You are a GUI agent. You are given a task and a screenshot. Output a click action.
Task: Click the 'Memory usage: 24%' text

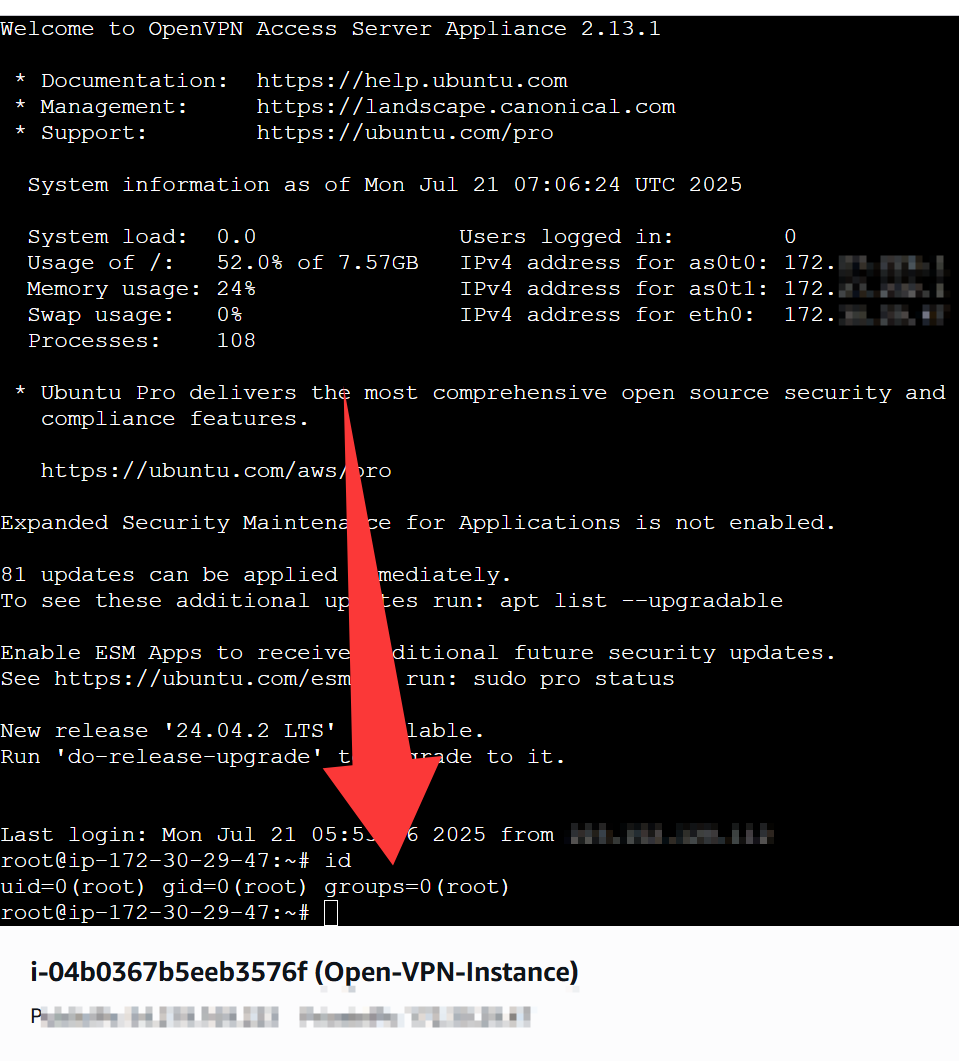[141, 289]
